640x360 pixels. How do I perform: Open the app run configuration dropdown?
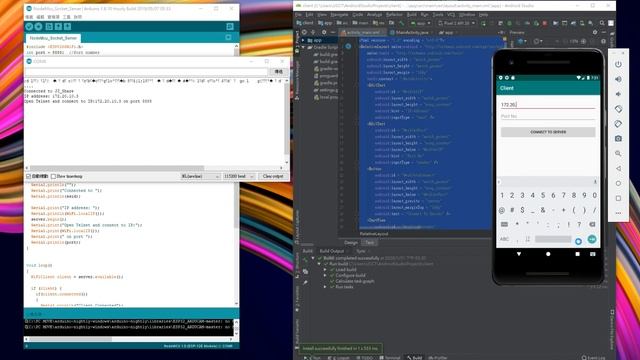pos(421,23)
